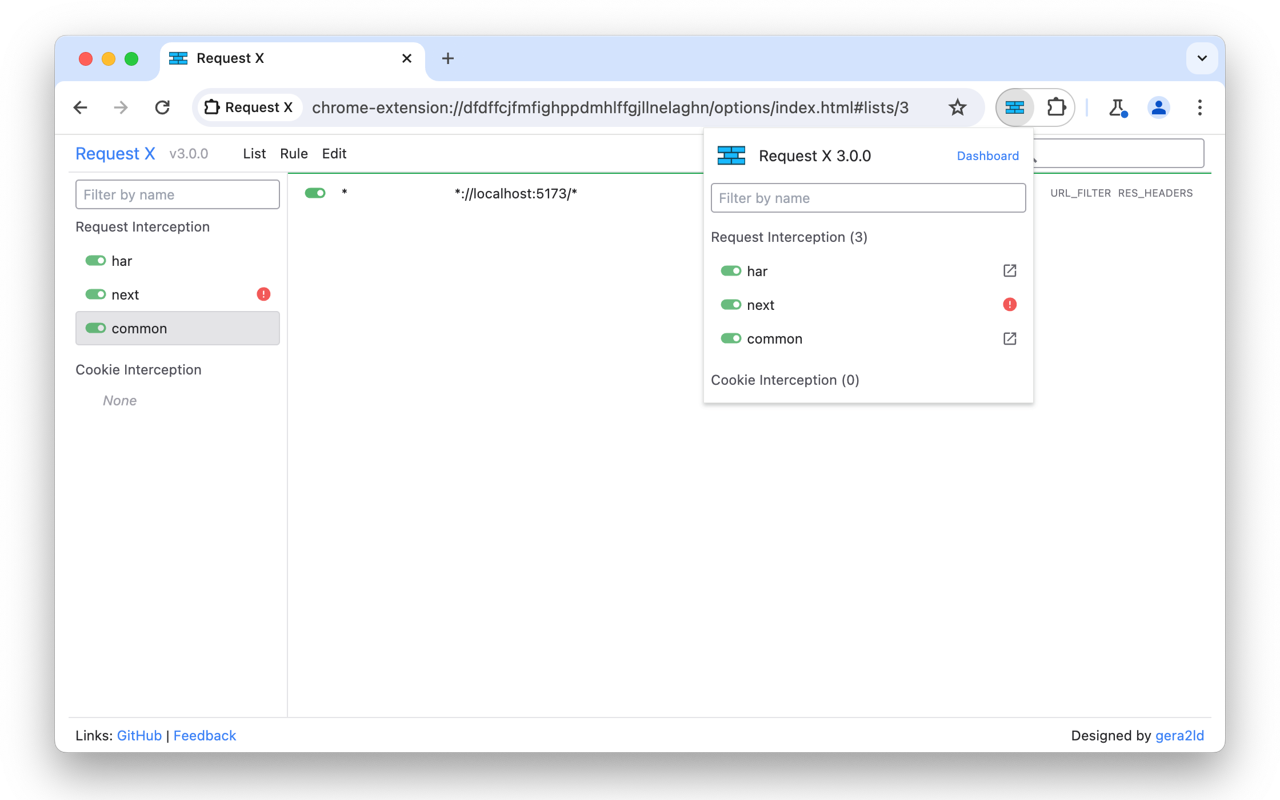Toggle the 'common' switch in the popup

pyautogui.click(x=731, y=339)
